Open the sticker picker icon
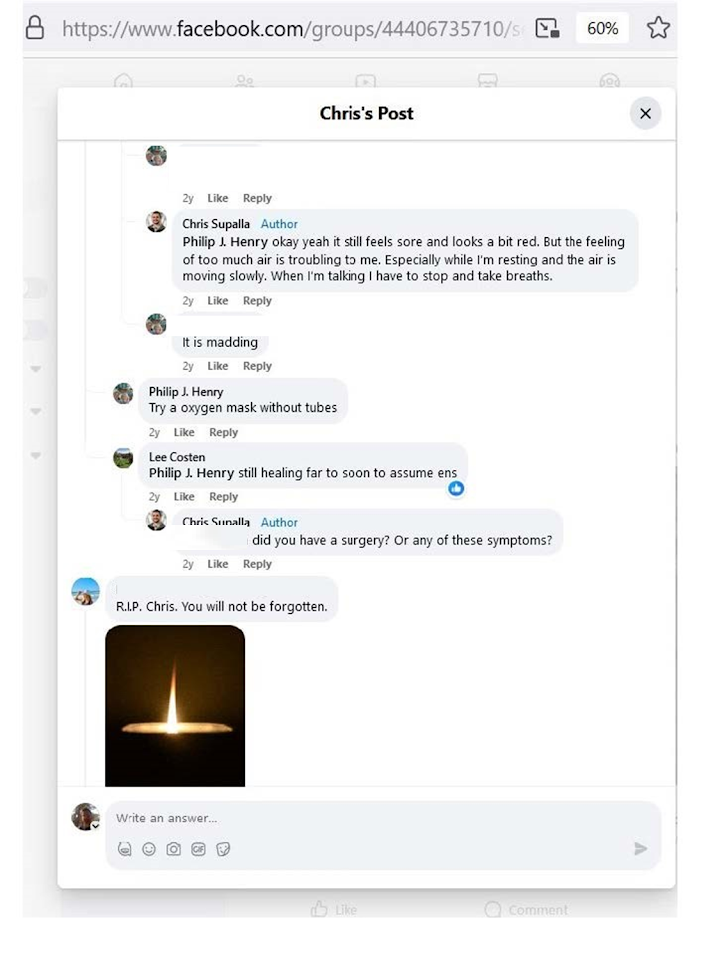This screenshot has width=706, height=963. (223, 849)
